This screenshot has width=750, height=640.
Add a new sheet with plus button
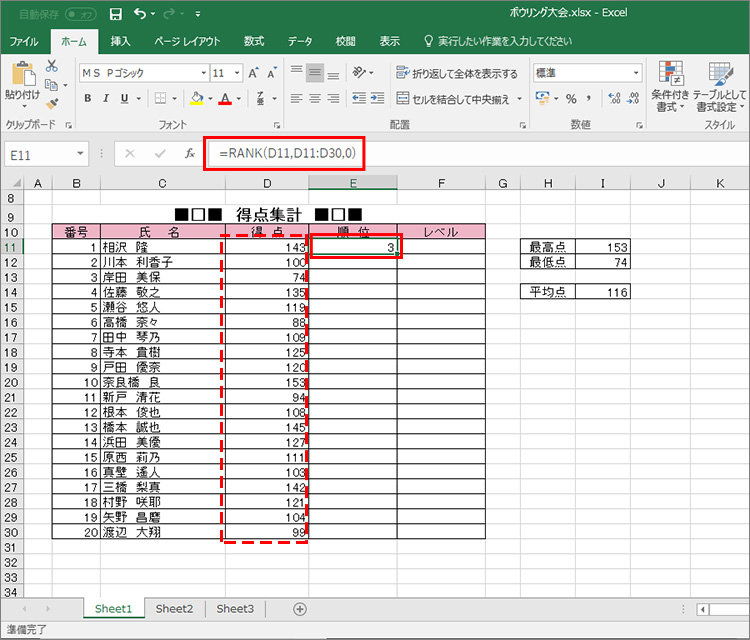(x=300, y=608)
